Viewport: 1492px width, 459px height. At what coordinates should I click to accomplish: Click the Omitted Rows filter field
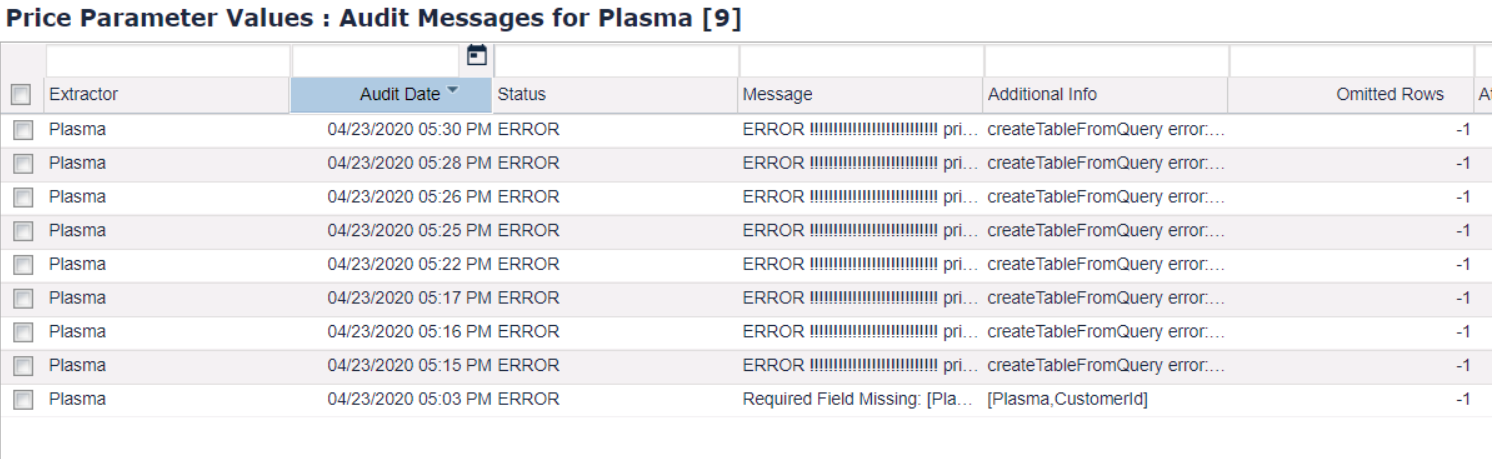[x=1351, y=60]
